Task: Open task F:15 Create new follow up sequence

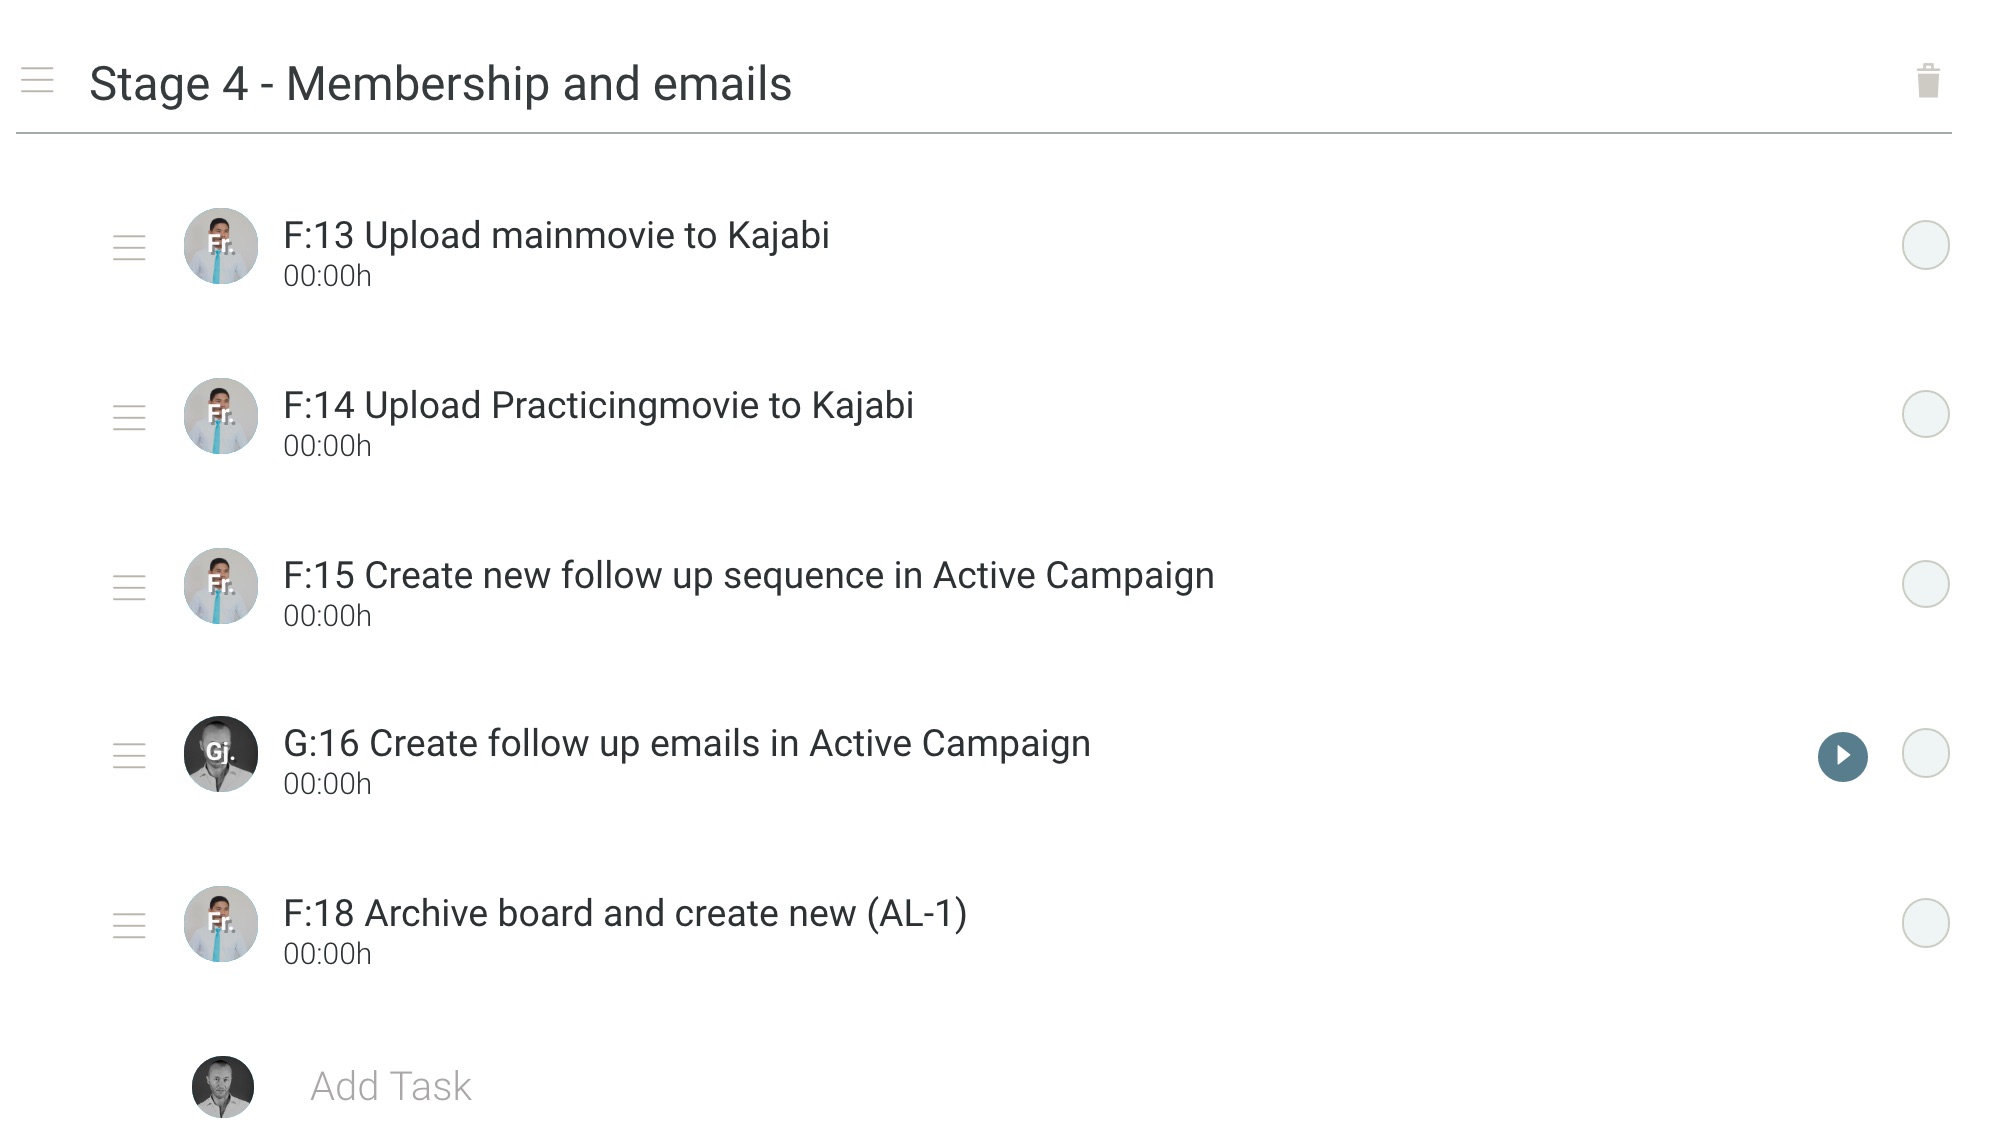Action: [x=749, y=576]
